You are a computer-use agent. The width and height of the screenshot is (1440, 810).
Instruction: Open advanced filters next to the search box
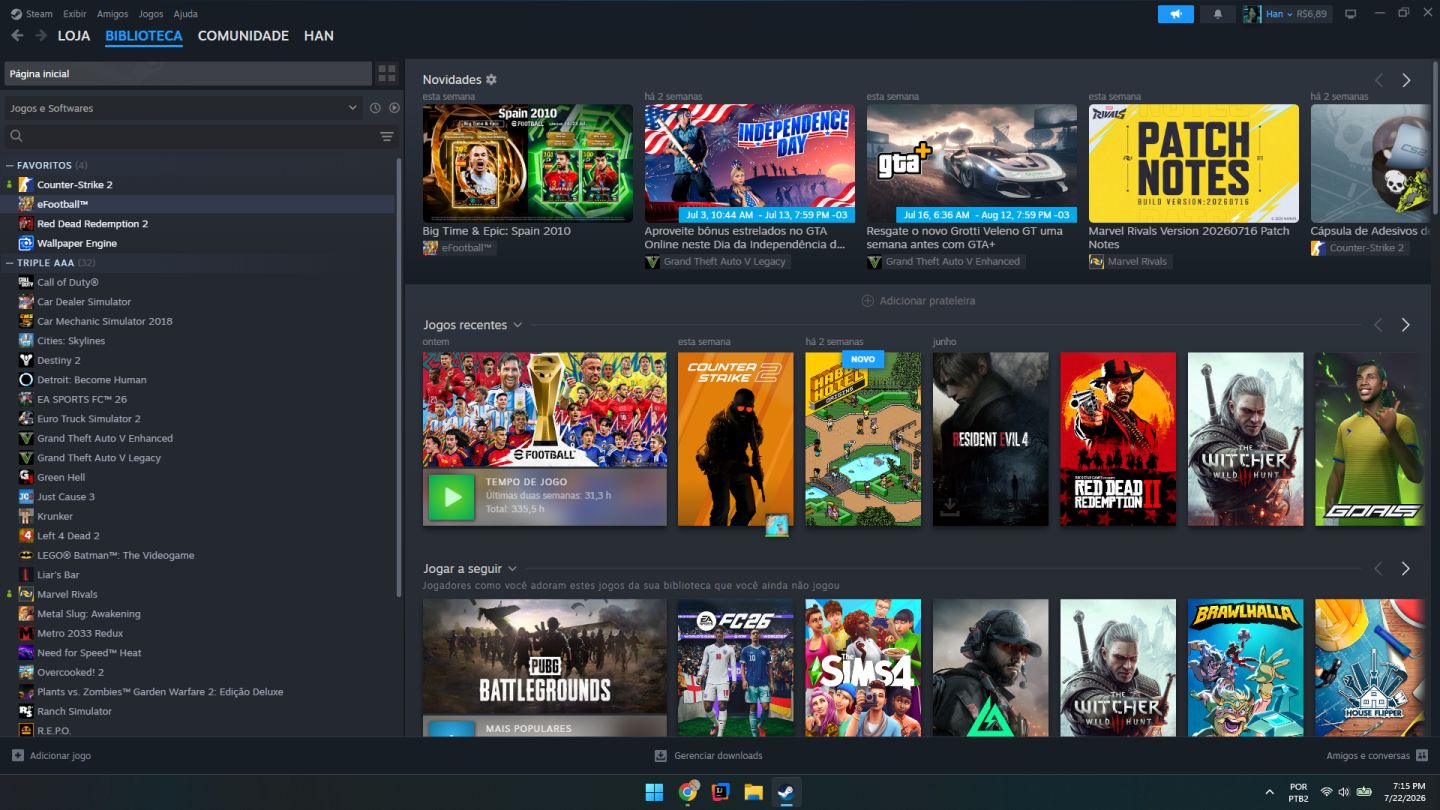click(387, 136)
